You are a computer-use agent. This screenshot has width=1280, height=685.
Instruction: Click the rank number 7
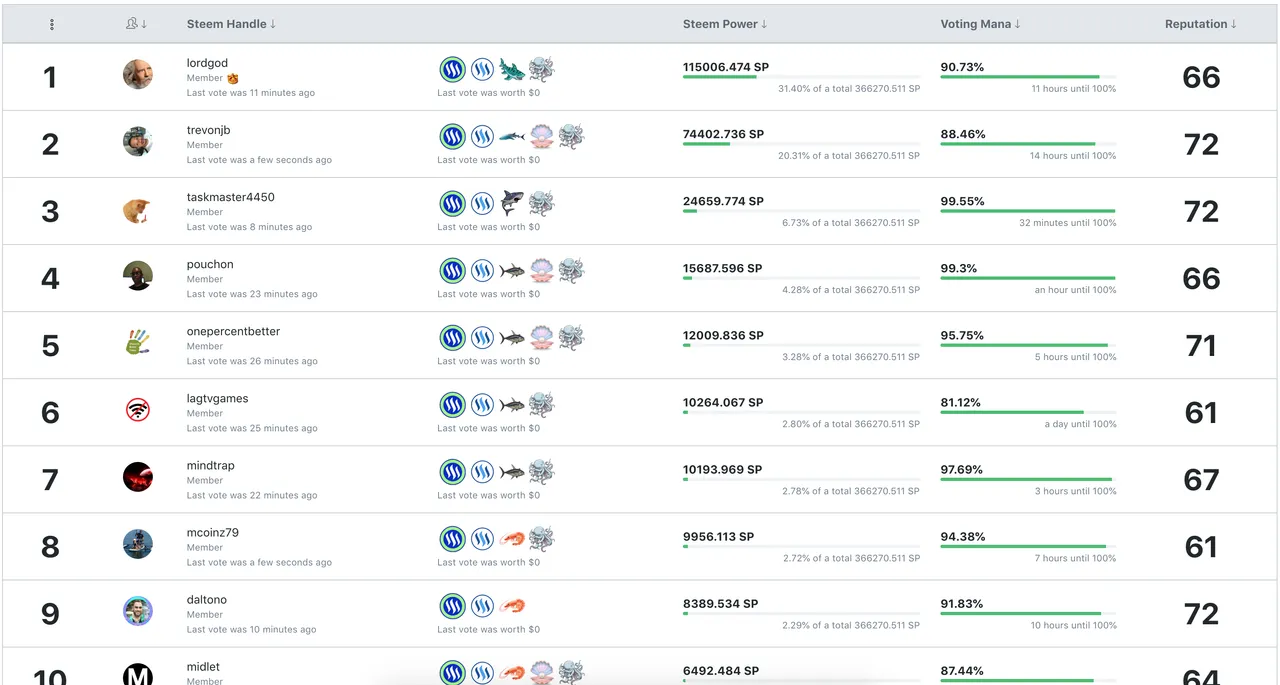pyautogui.click(x=50, y=479)
